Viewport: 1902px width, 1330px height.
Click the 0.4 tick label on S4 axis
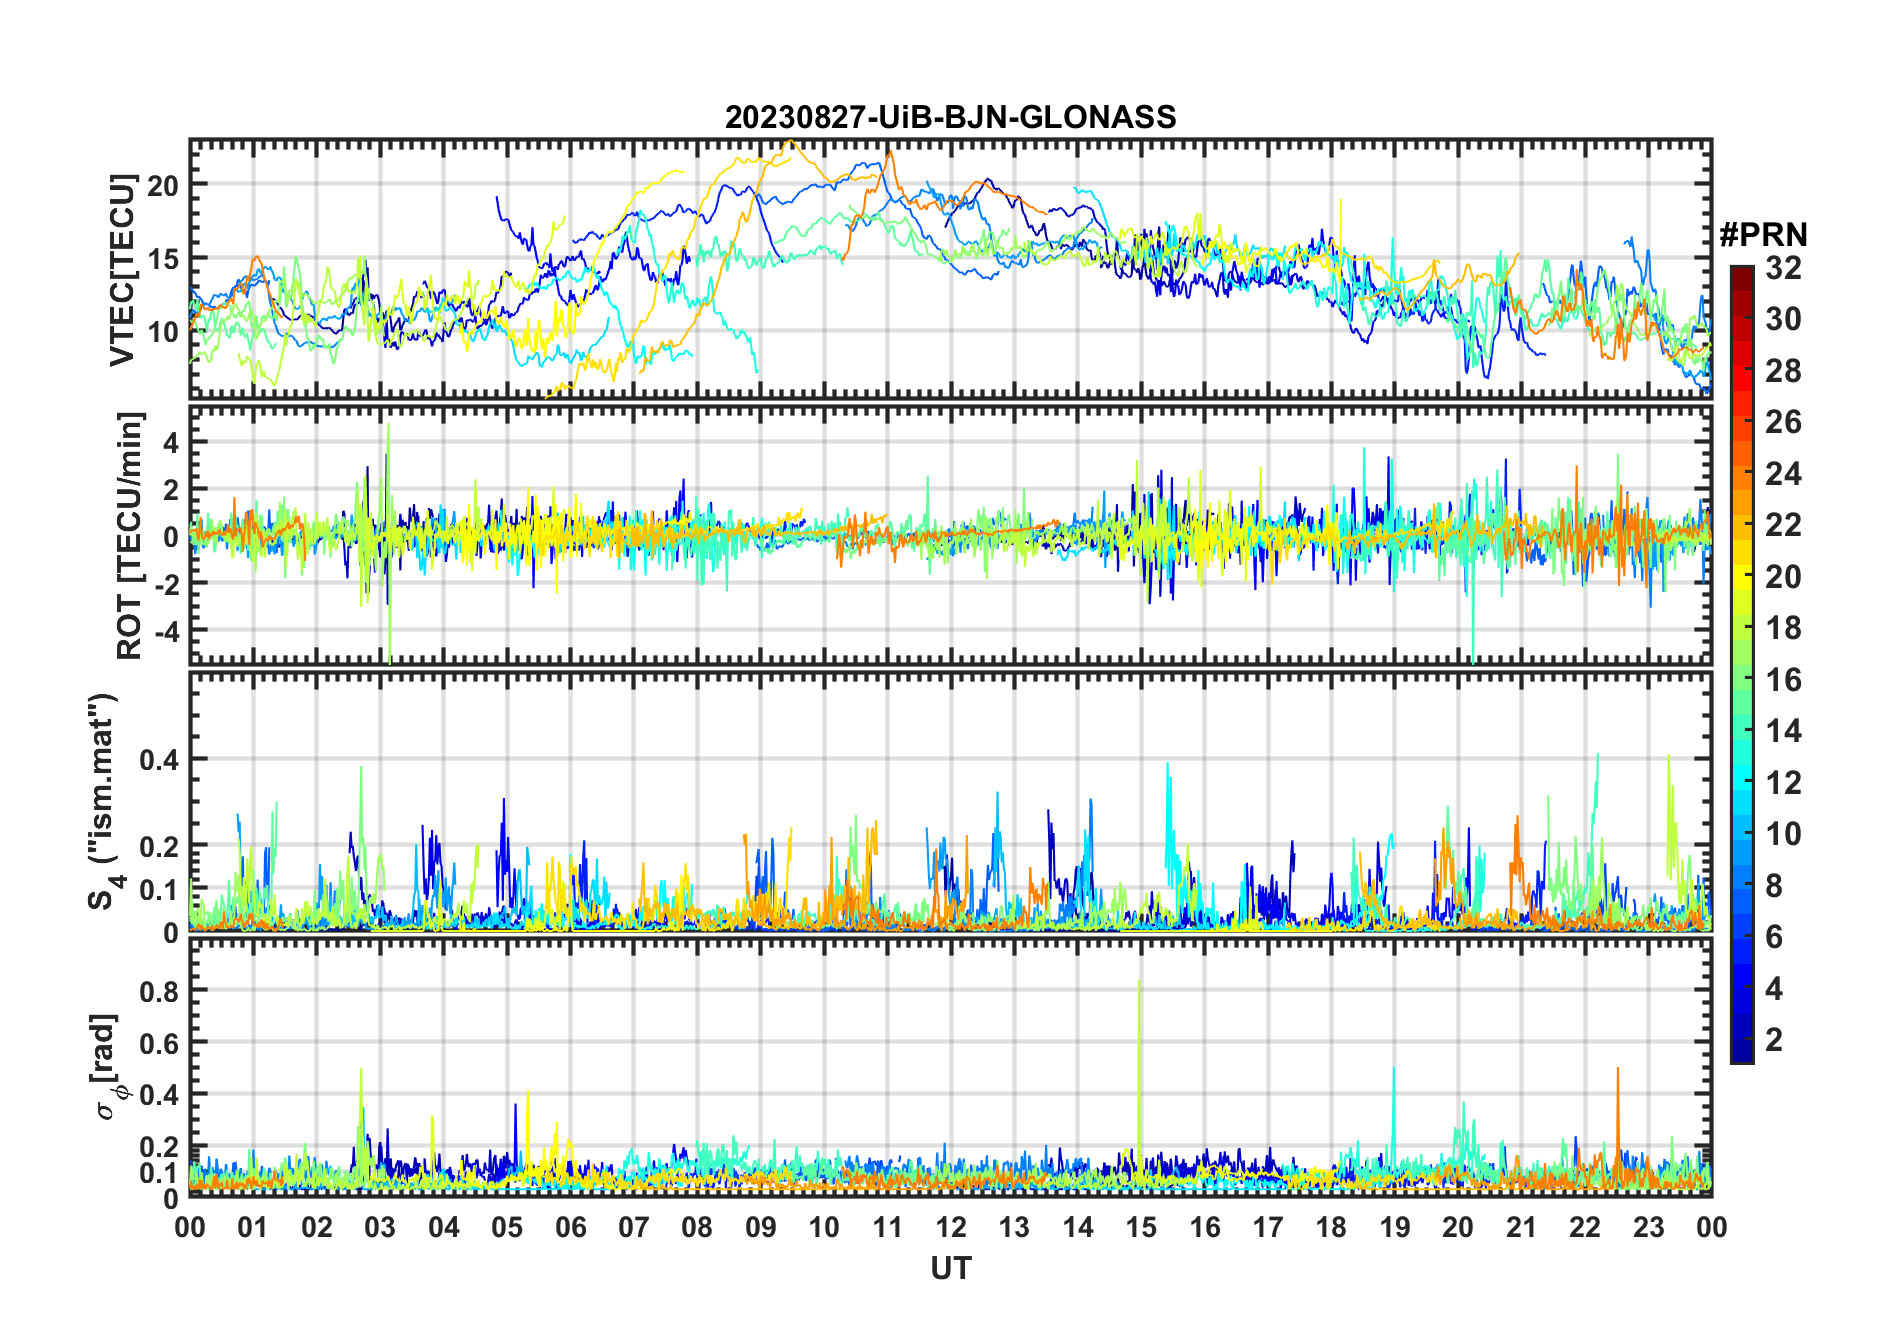[x=159, y=760]
